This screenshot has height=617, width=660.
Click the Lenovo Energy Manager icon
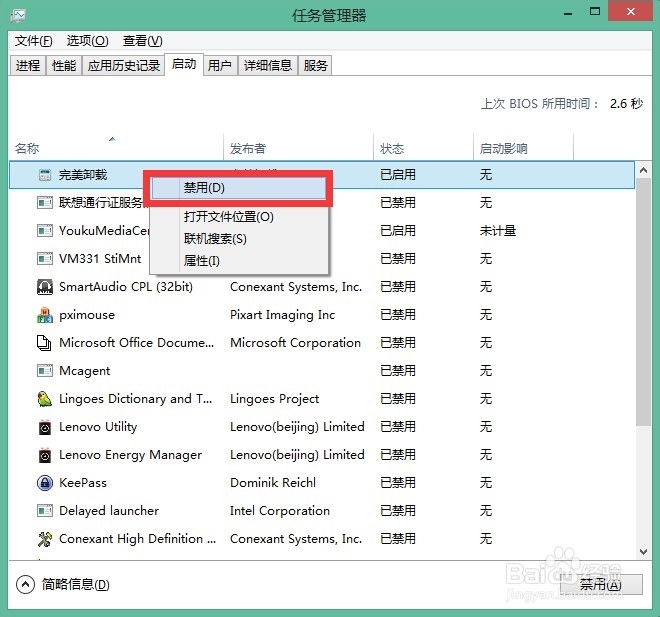(45, 455)
